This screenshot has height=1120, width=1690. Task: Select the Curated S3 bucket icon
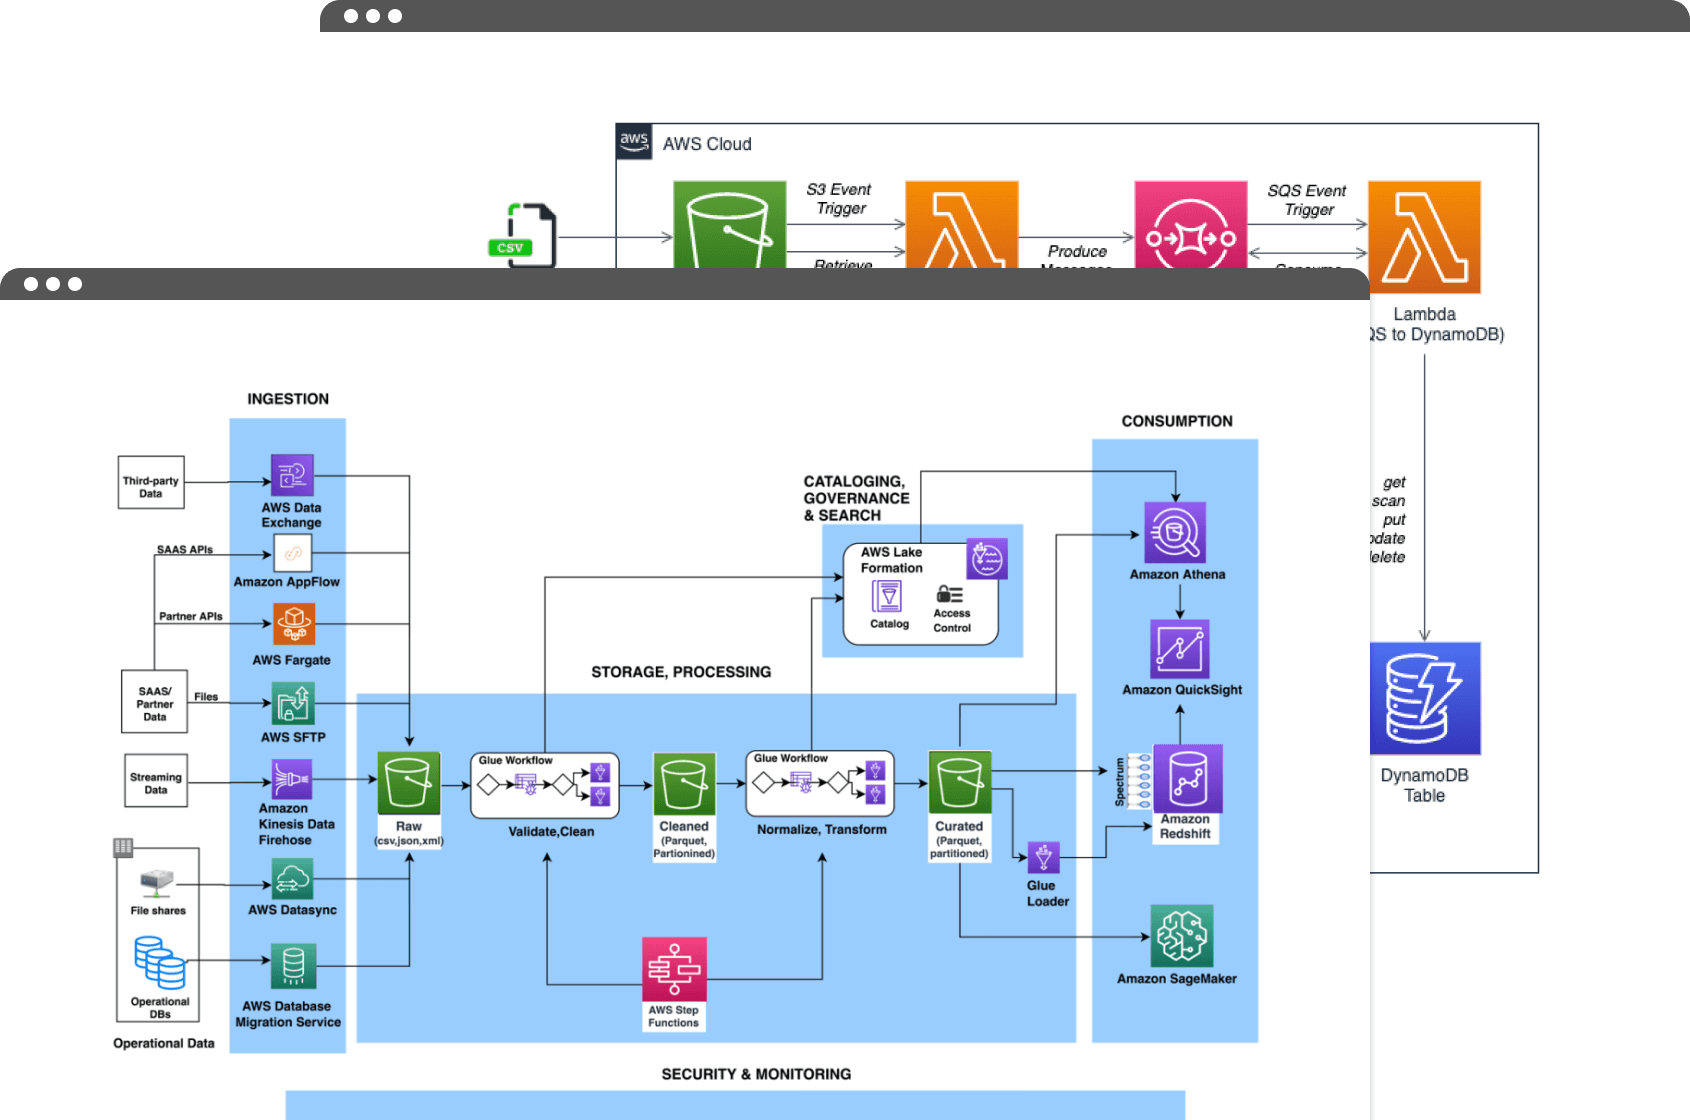(959, 782)
